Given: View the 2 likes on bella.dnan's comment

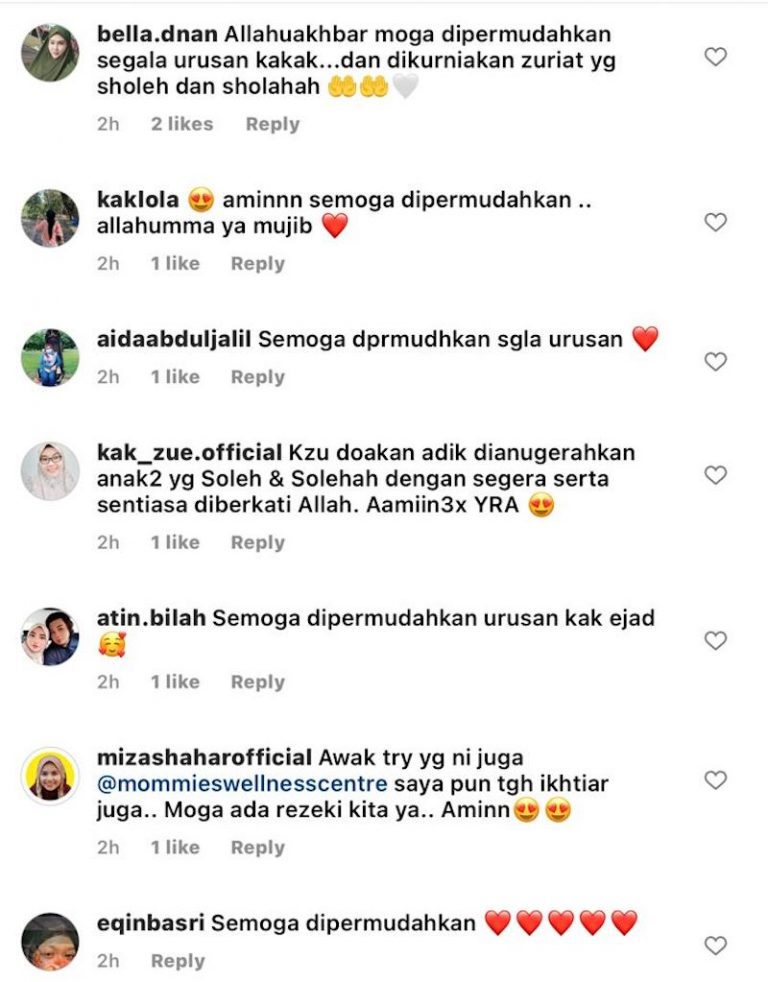Looking at the screenshot, I should click(182, 124).
